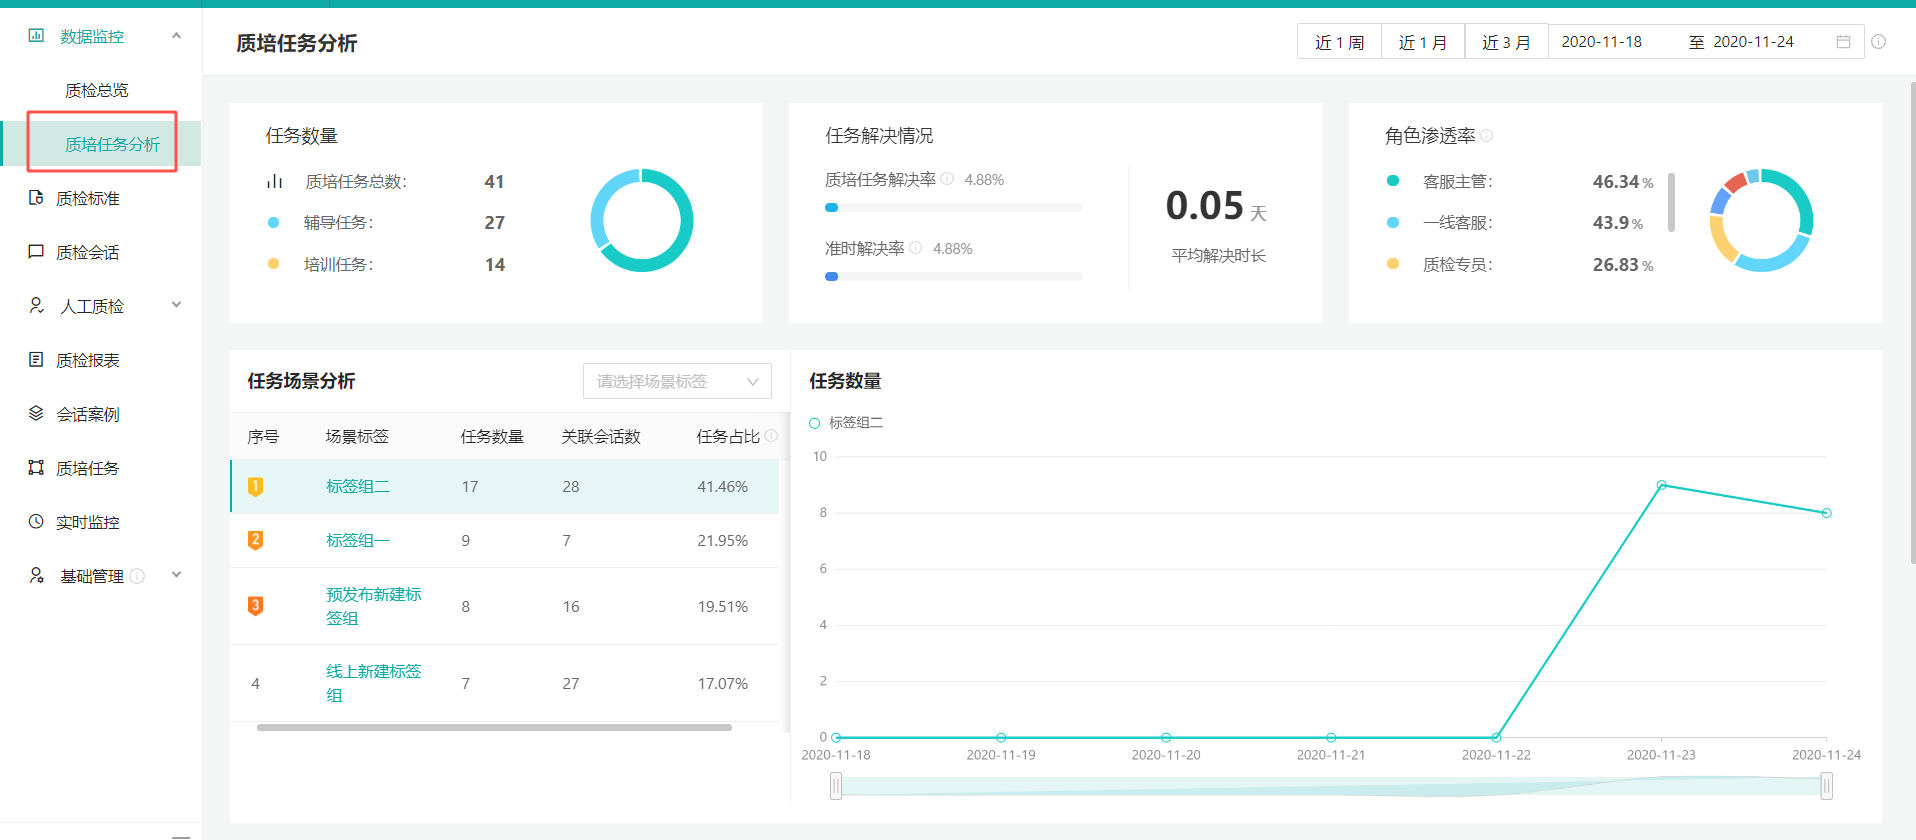Image resolution: width=1916 pixels, height=840 pixels.
Task: Click the 质培任务解决率 progress bar
Action: 954,208
